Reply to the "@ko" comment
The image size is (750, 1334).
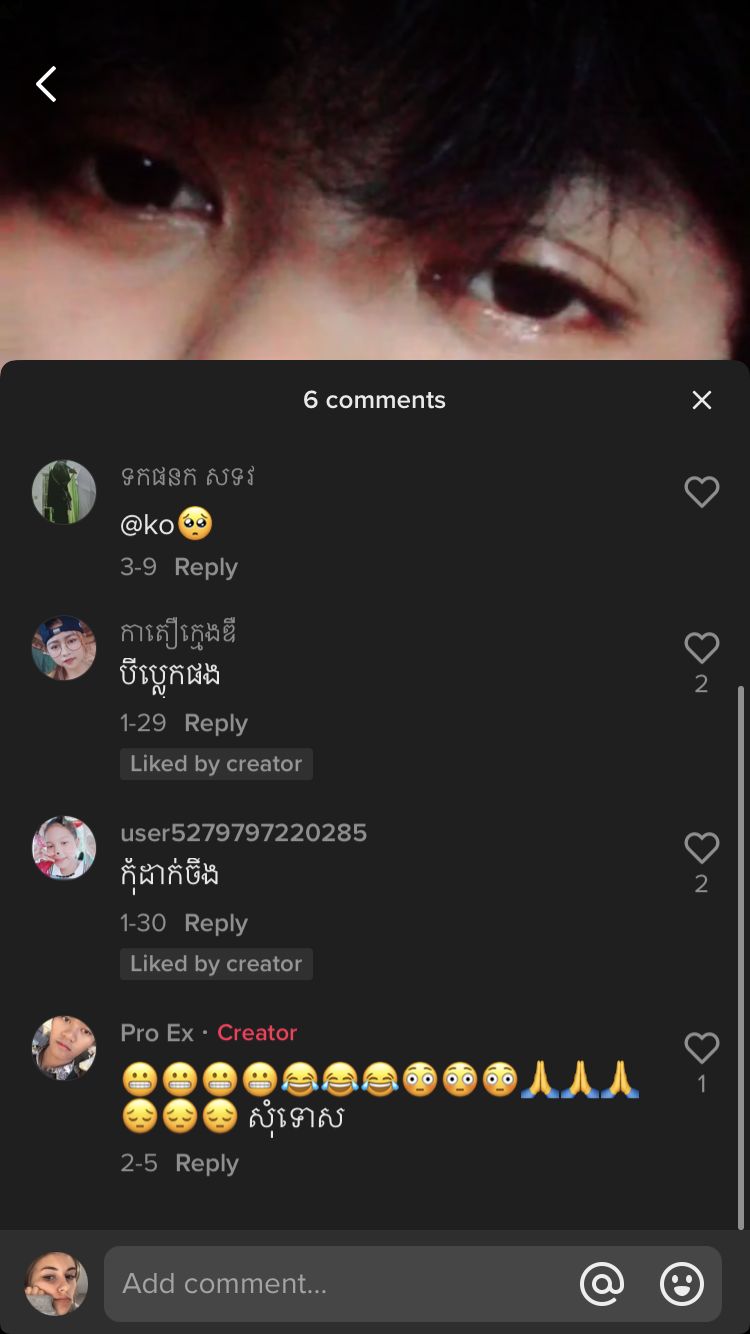coord(206,567)
